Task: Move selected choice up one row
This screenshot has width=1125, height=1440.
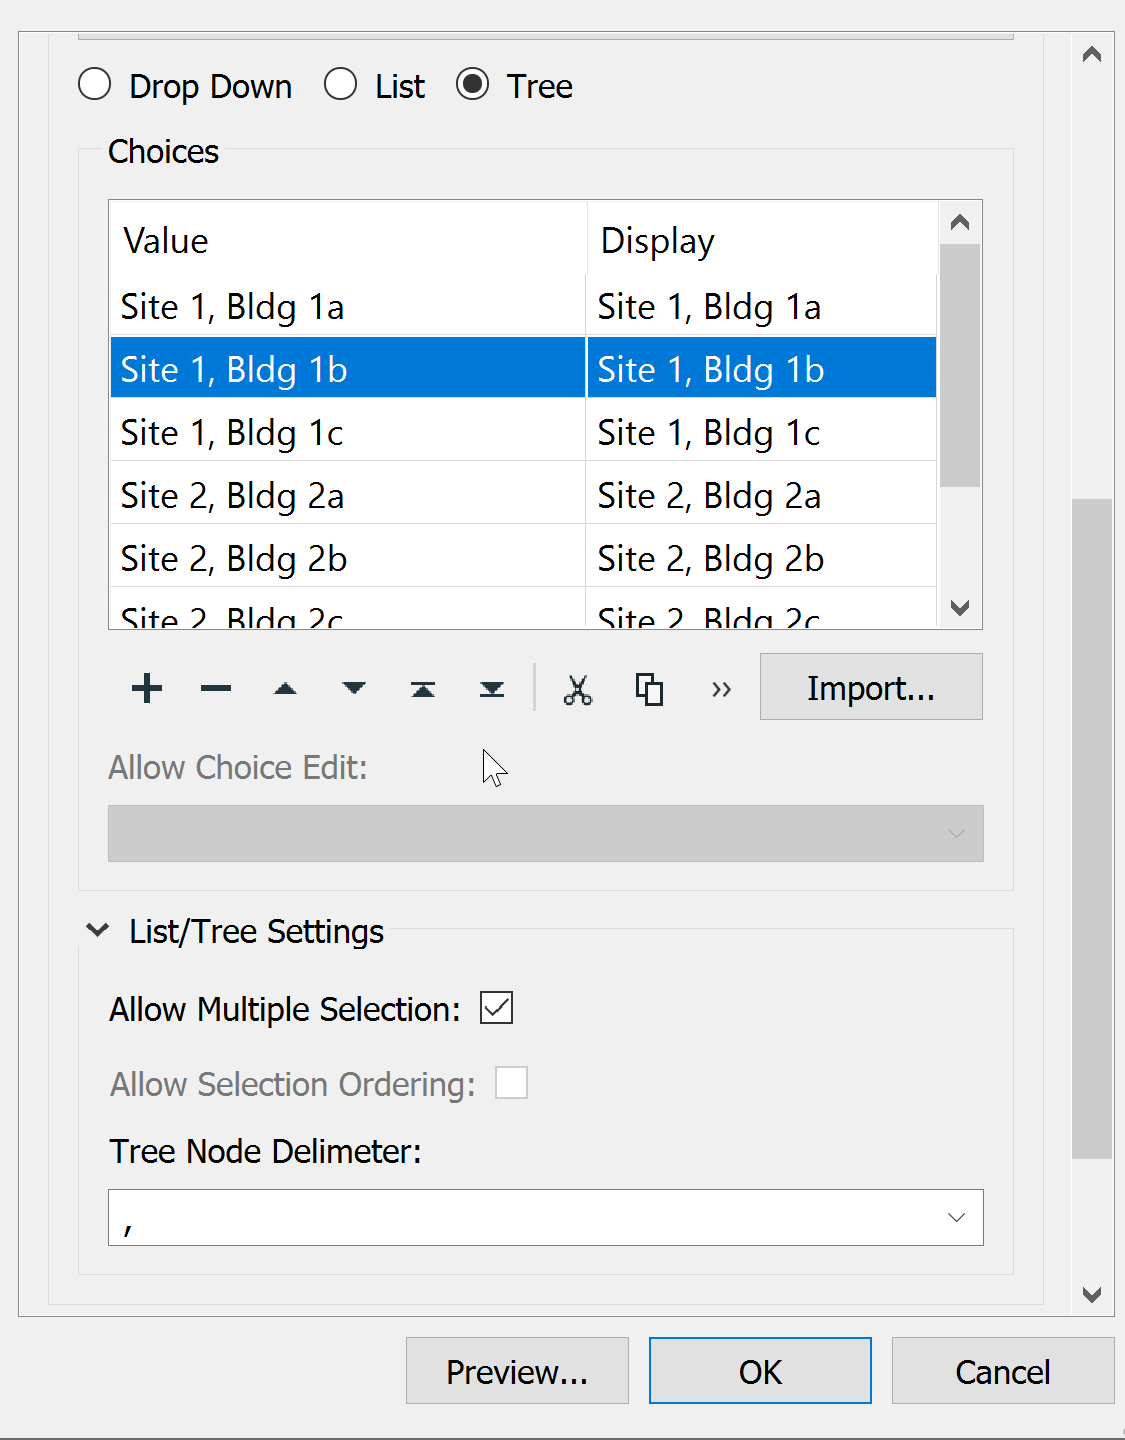Action: click(x=285, y=689)
